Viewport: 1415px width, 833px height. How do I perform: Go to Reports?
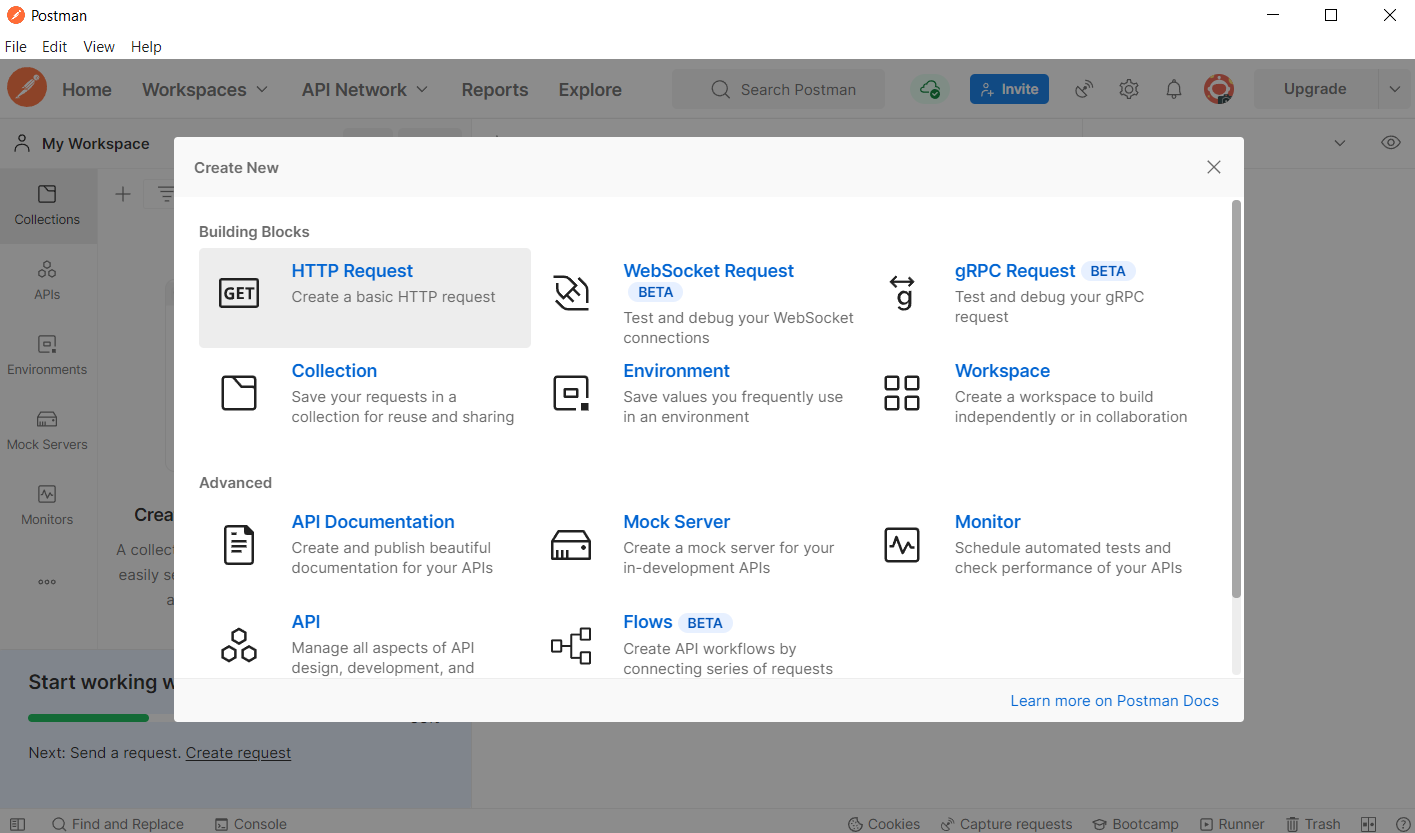coord(495,89)
